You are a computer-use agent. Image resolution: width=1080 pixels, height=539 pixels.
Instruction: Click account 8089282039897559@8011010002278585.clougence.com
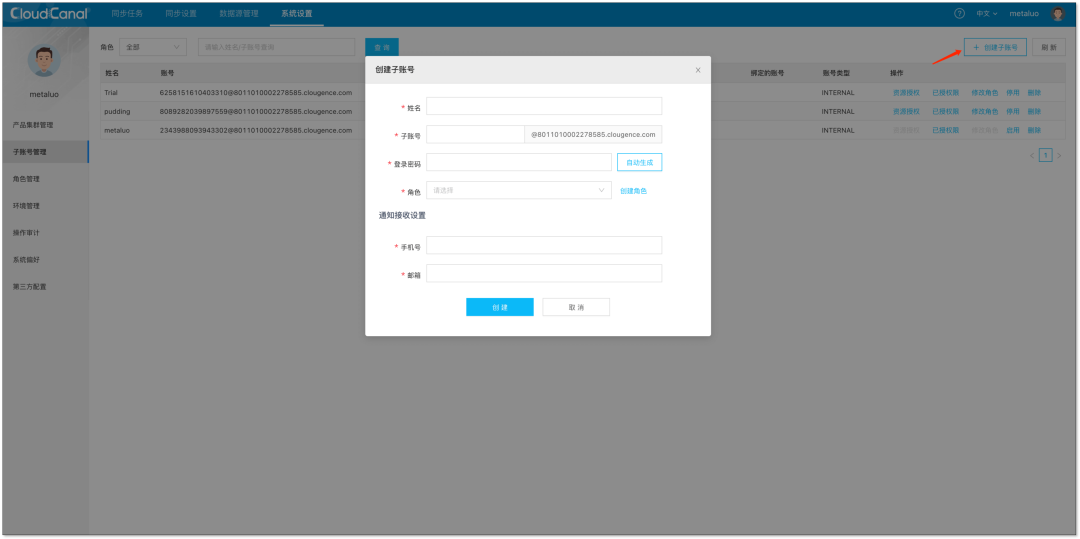click(x=256, y=112)
